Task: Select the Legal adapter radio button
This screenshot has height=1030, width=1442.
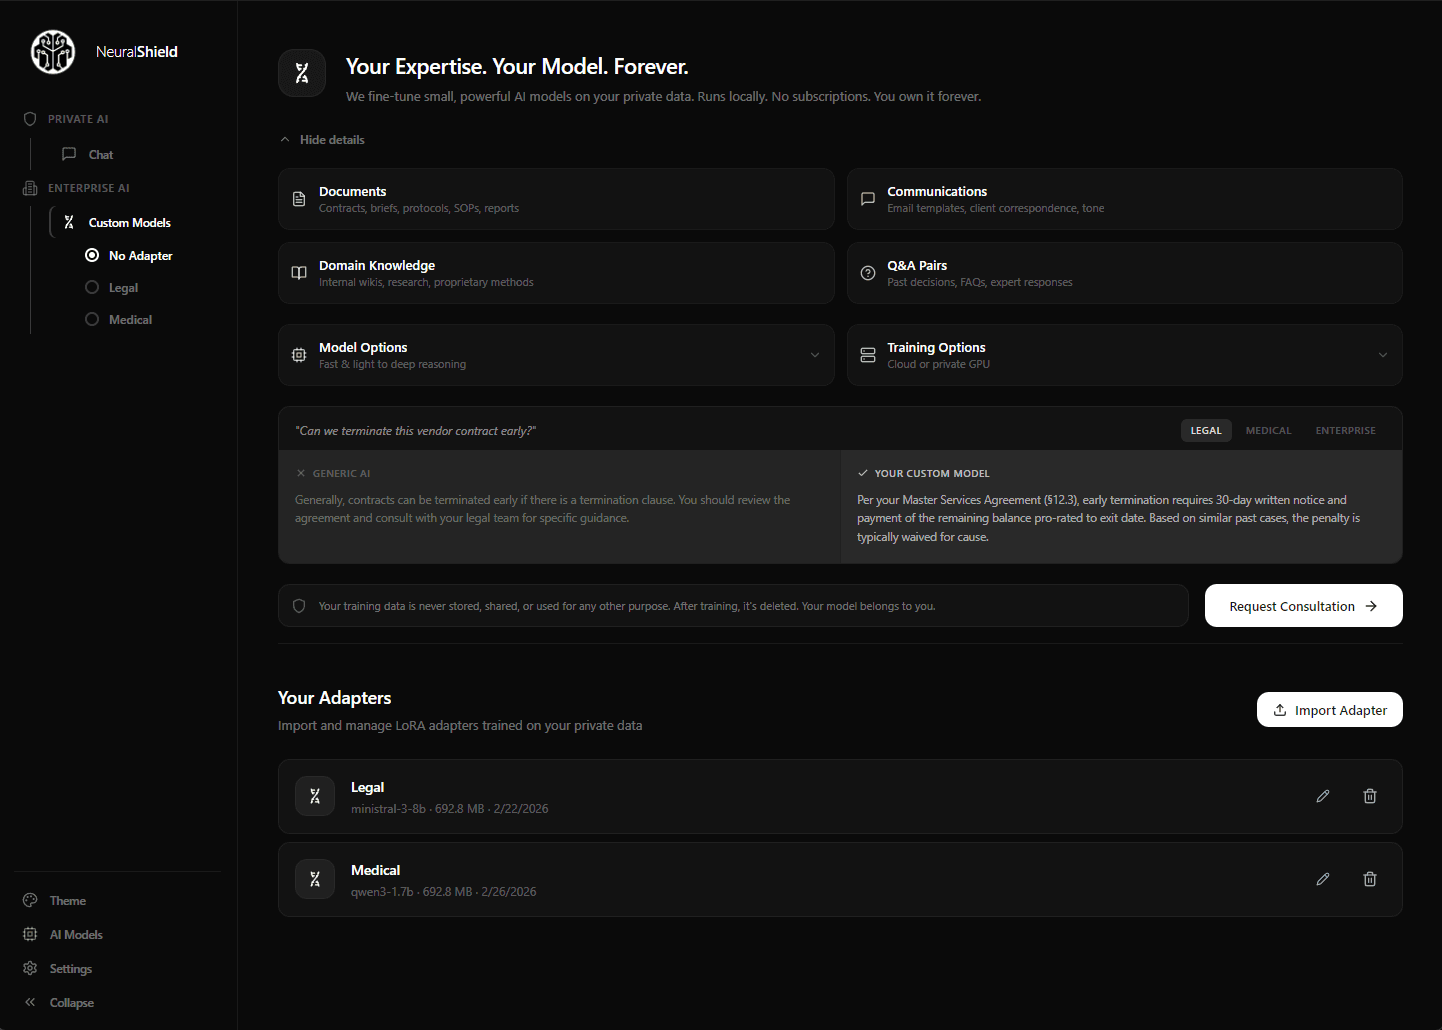Action: [91, 287]
